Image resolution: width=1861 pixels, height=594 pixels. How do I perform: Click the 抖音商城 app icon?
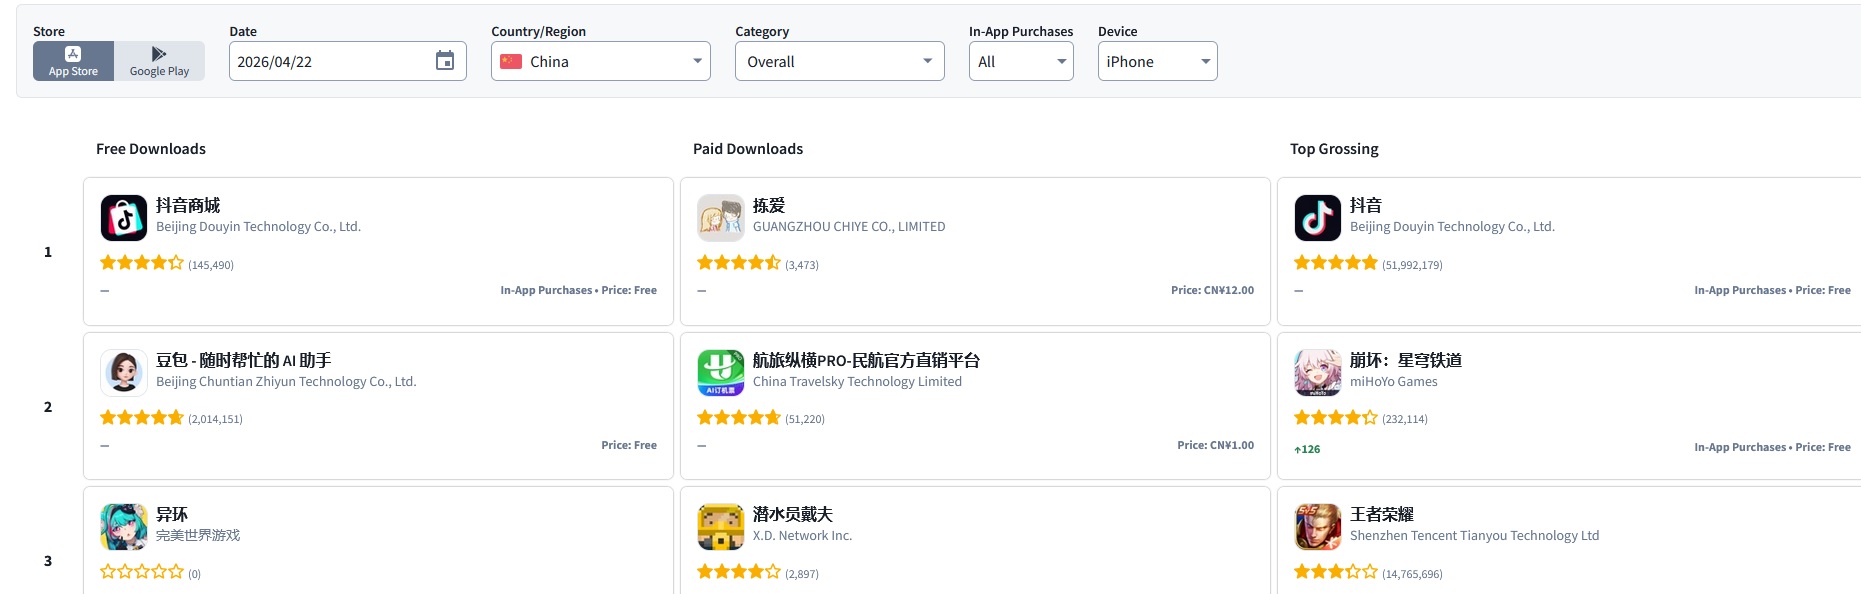tap(124, 218)
